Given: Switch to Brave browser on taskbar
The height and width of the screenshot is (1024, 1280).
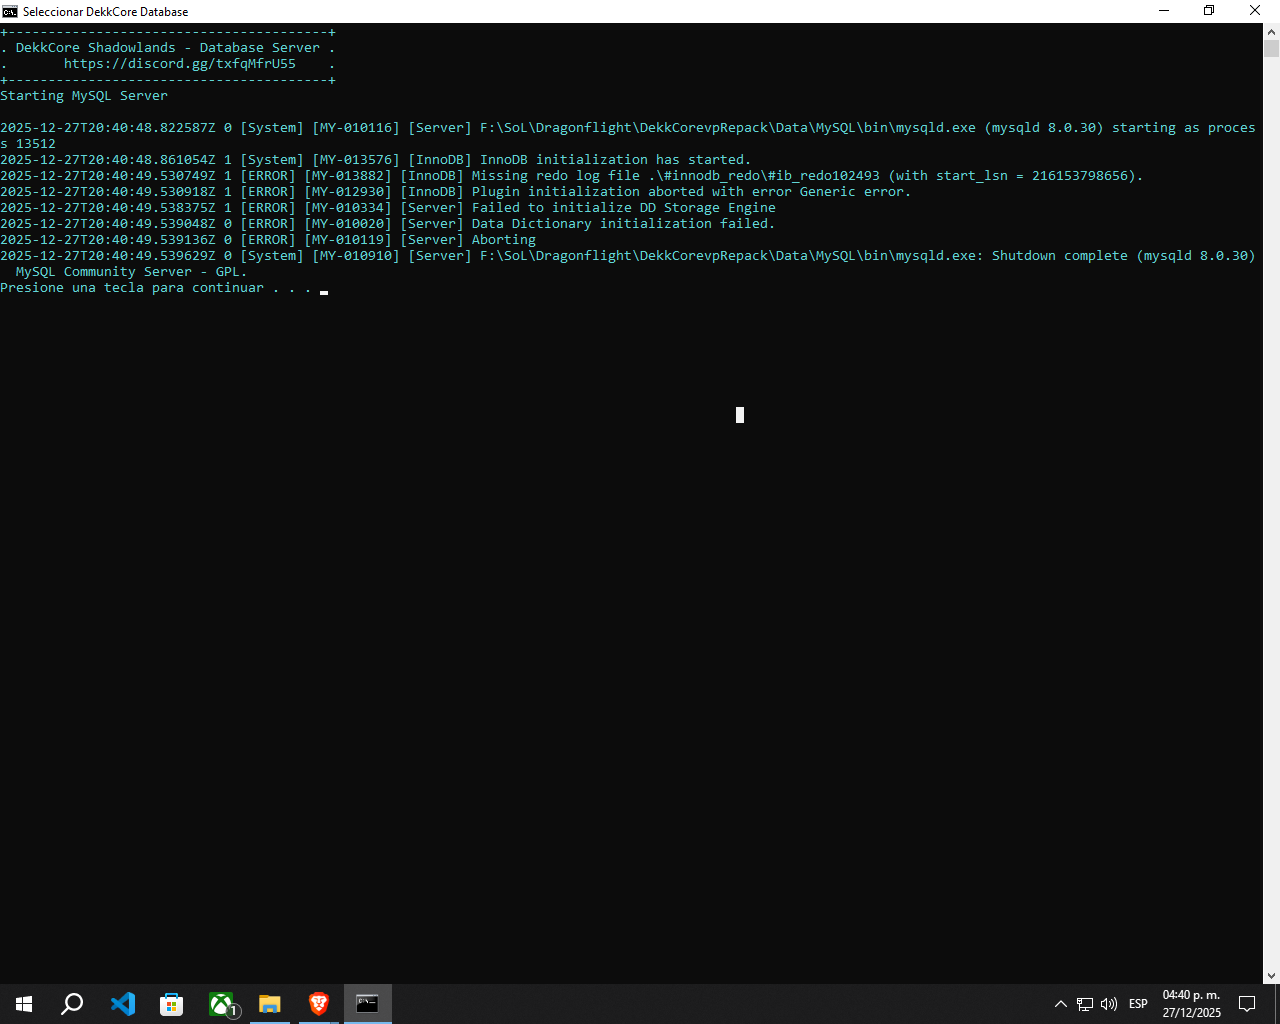Looking at the screenshot, I should click(319, 1004).
